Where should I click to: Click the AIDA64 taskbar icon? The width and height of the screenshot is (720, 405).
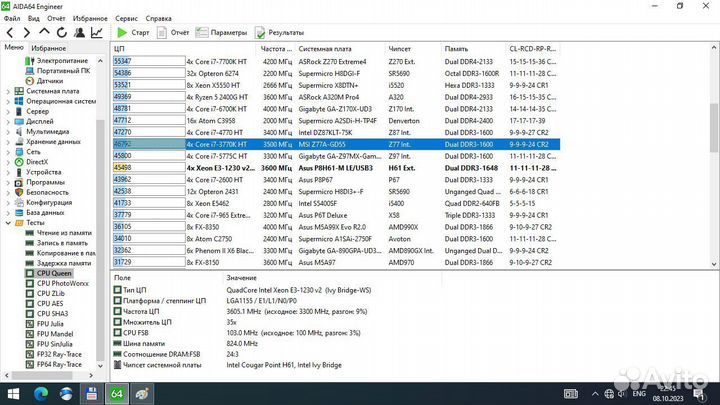click(x=117, y=394)
